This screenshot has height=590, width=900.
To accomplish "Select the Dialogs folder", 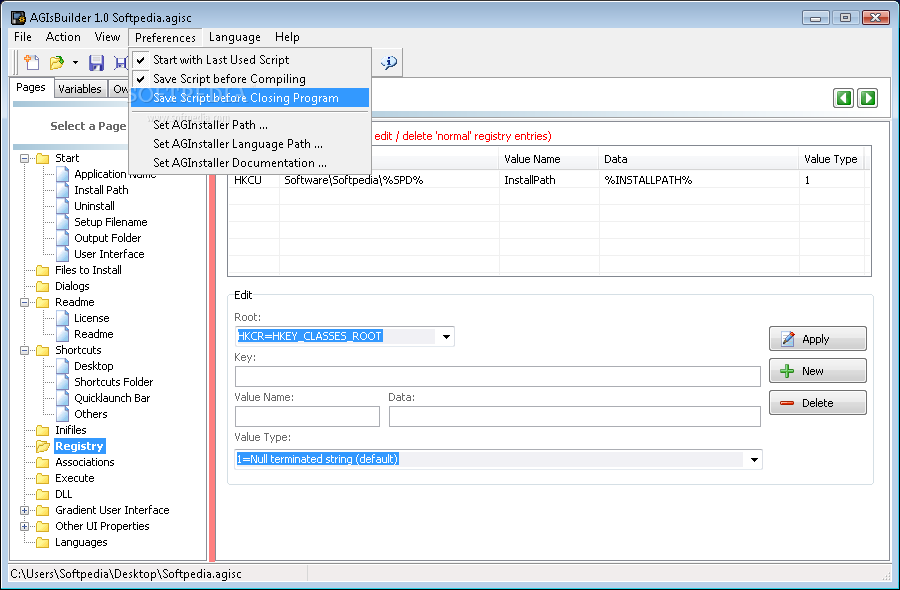I will 72,286.
